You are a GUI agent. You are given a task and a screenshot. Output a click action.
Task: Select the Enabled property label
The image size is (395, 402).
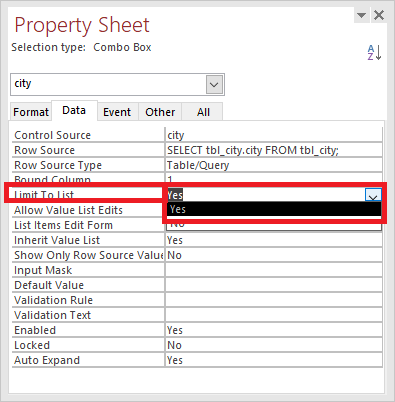35,330
